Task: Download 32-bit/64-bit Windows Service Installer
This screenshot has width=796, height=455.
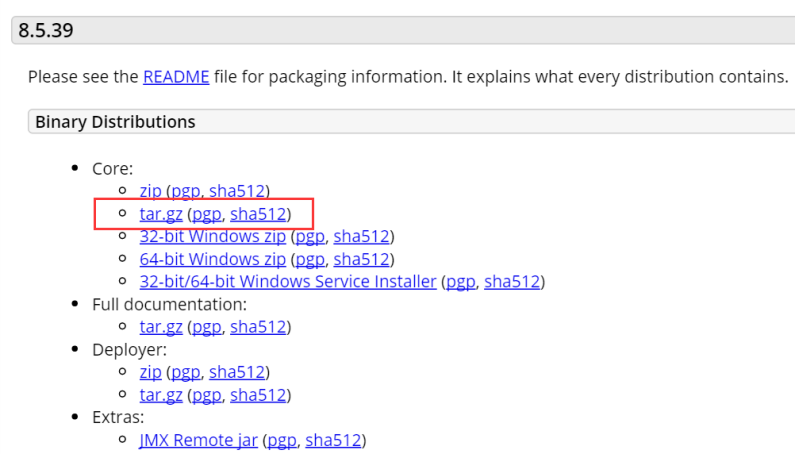Action: tap(288, 281)
